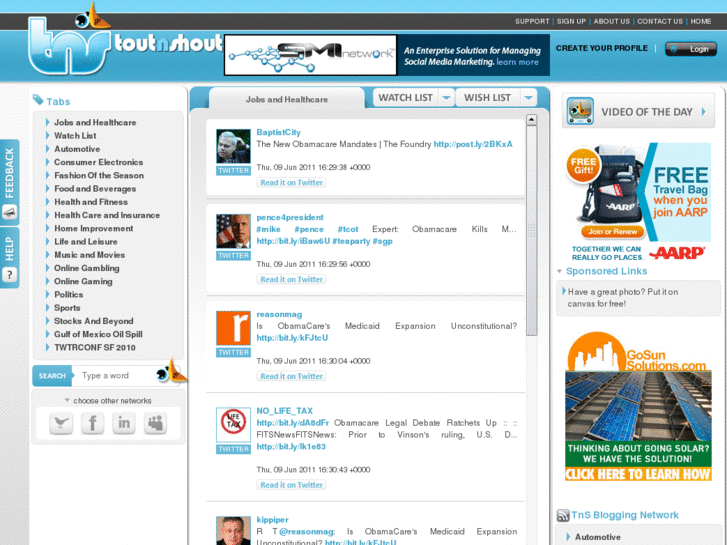Open CONTACT US in top menu
Viewport: 727px width, 545px height.
point(660,21)
